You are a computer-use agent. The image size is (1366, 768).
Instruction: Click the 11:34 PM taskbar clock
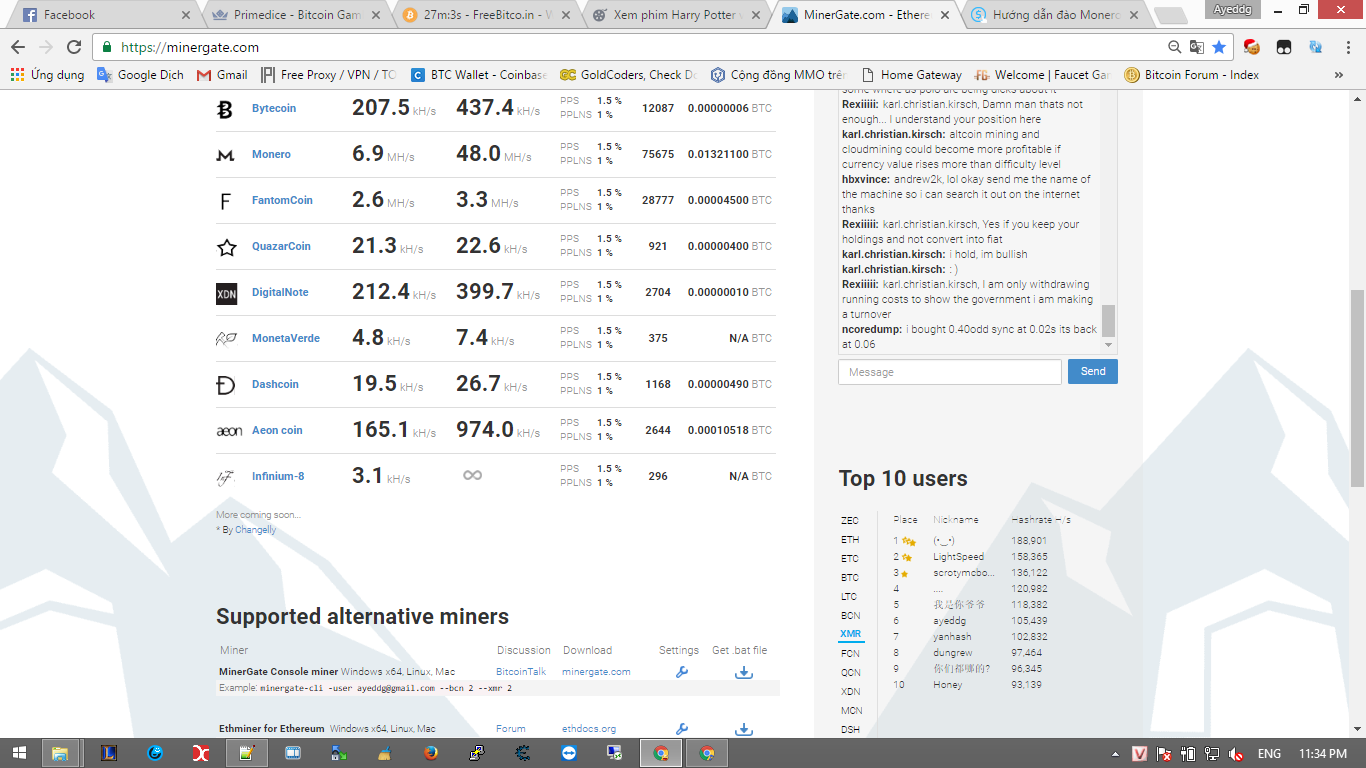point(1323,754)
